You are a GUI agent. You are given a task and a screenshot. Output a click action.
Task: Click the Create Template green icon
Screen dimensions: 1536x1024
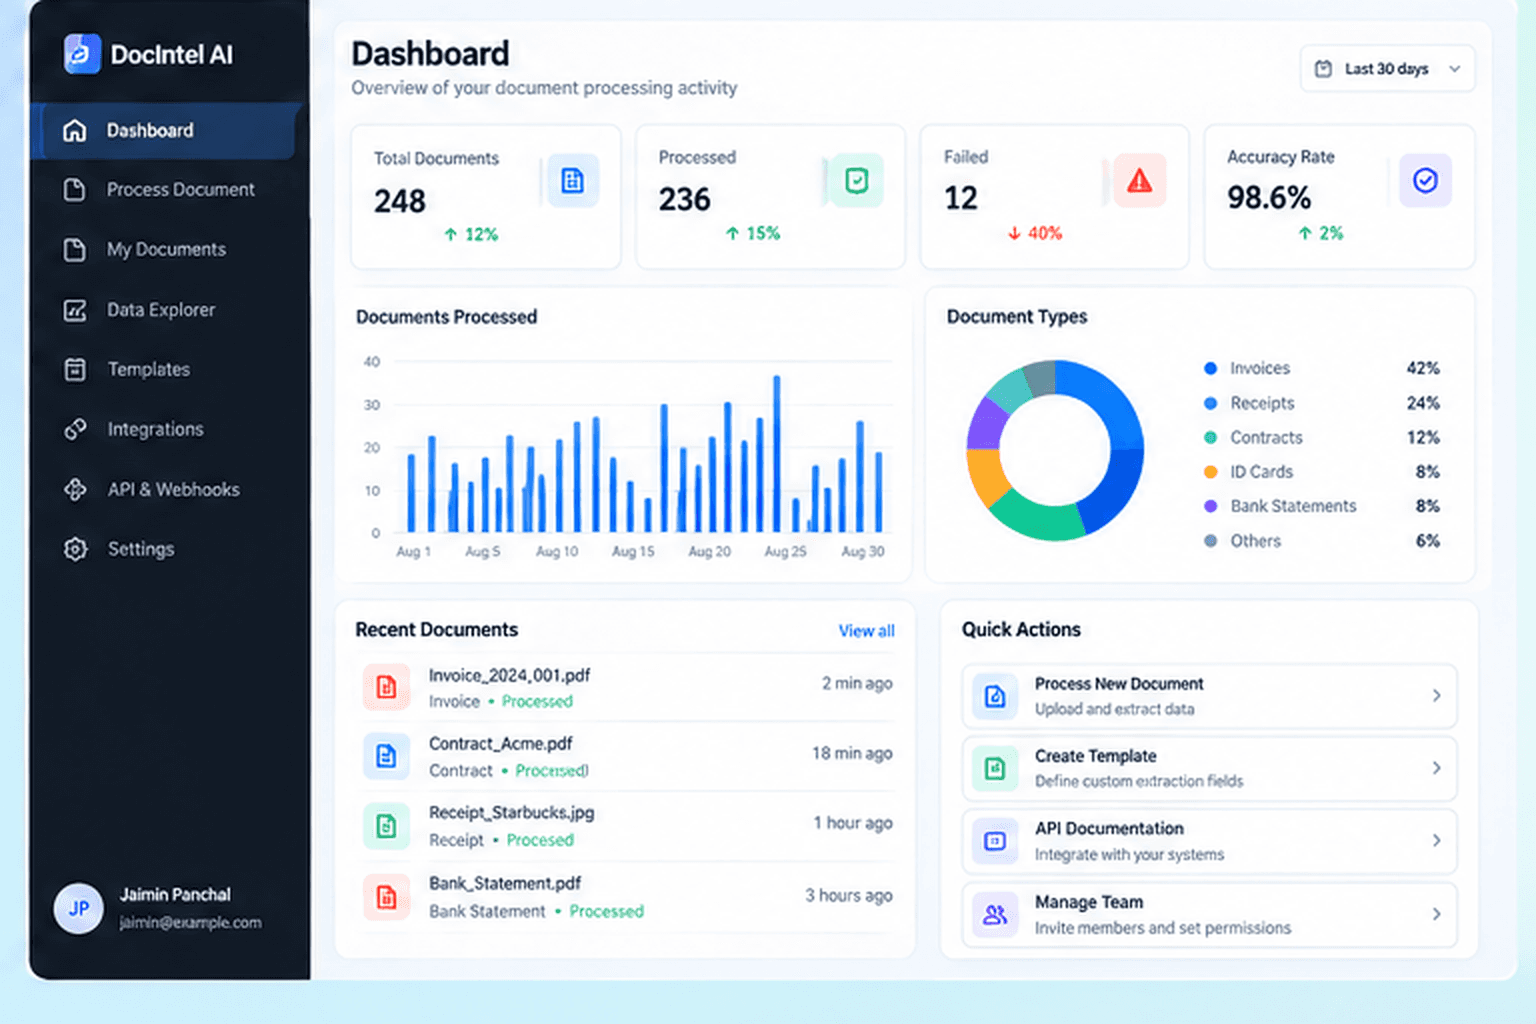[x=995, y=768]
